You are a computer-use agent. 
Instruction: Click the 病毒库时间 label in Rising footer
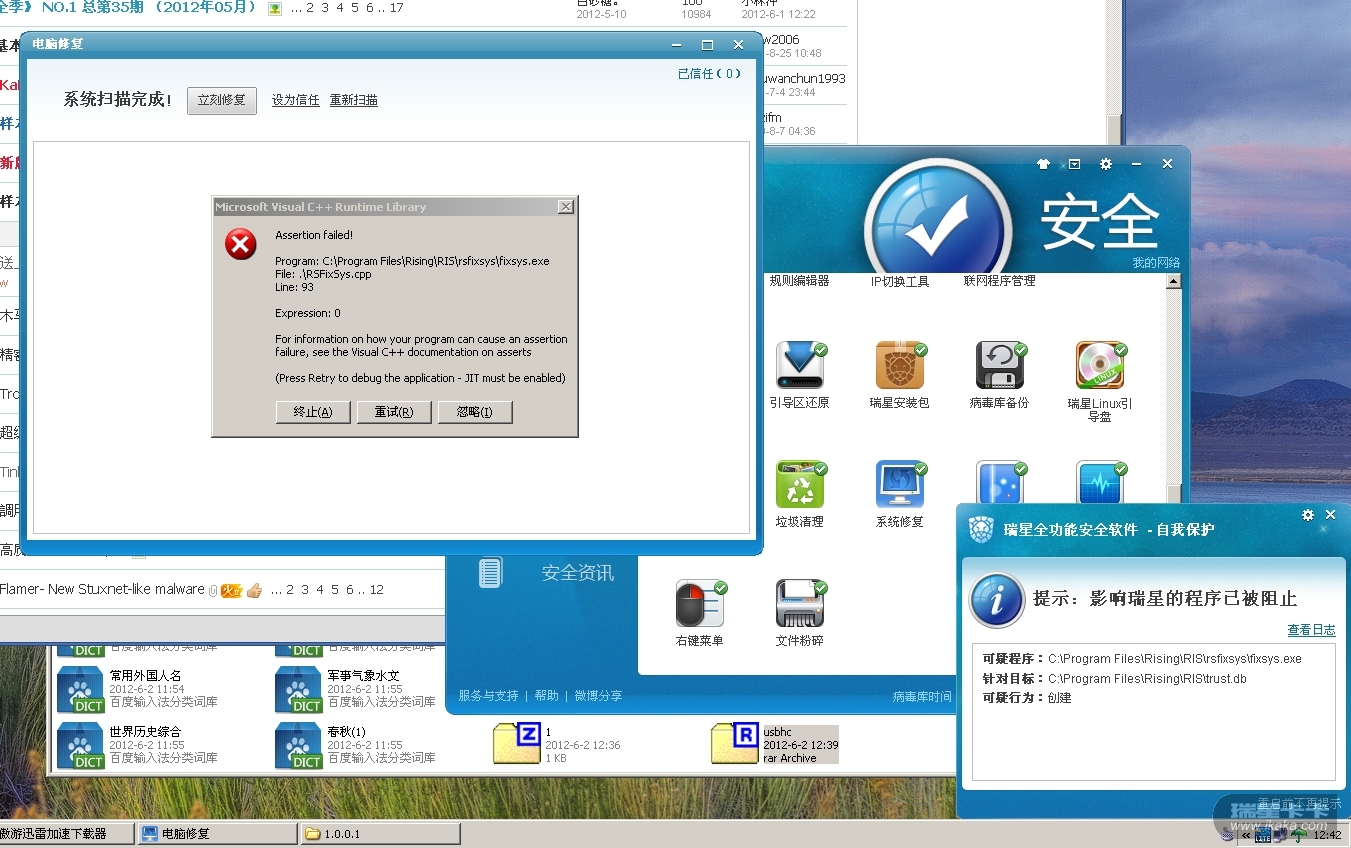click(x=922, y=697)
